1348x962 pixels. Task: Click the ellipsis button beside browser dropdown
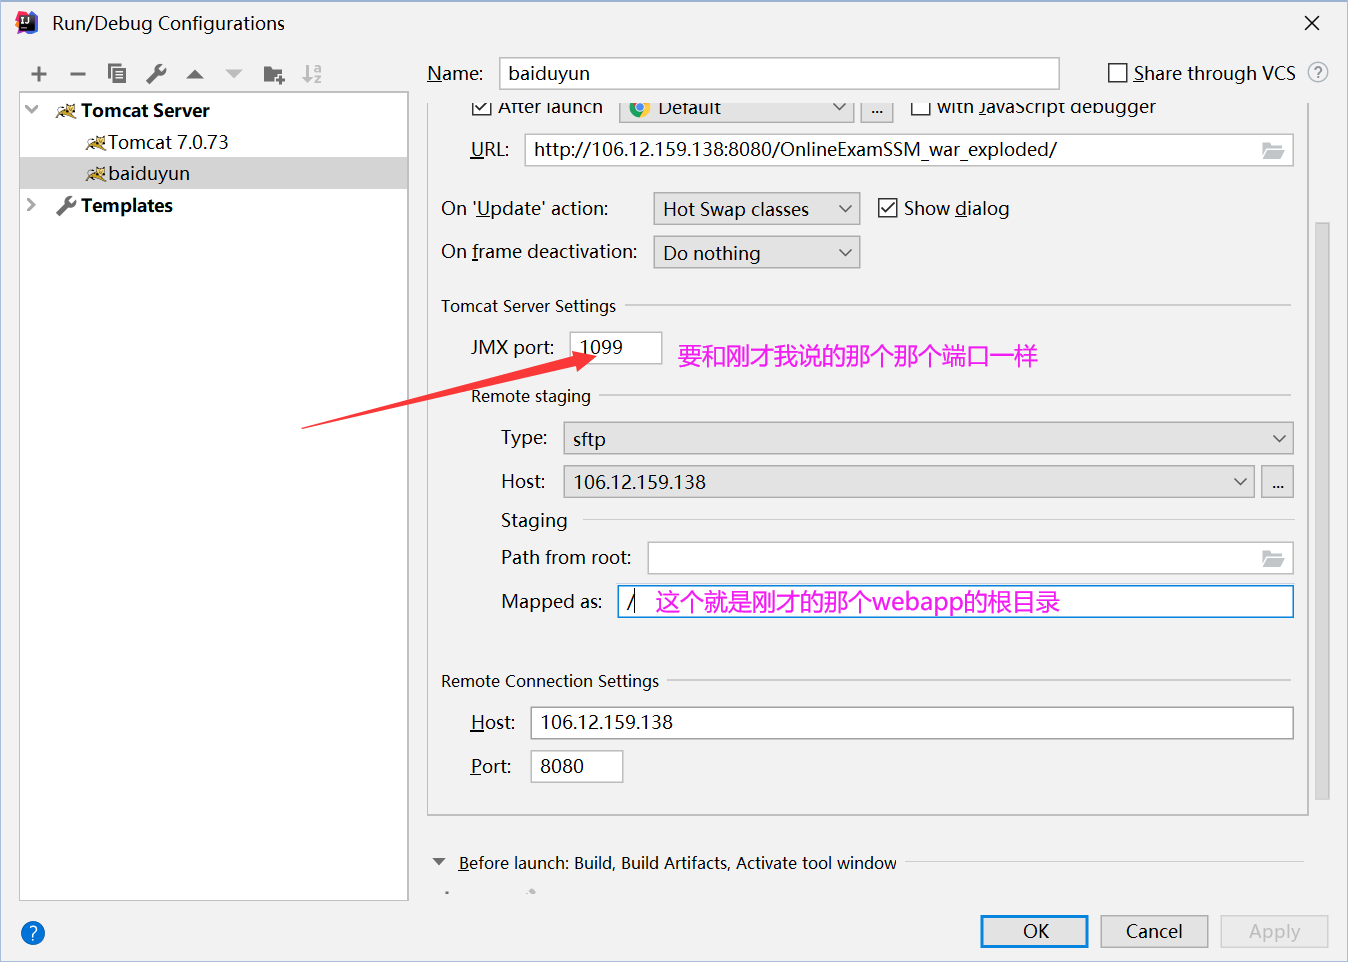click(877, 111)
